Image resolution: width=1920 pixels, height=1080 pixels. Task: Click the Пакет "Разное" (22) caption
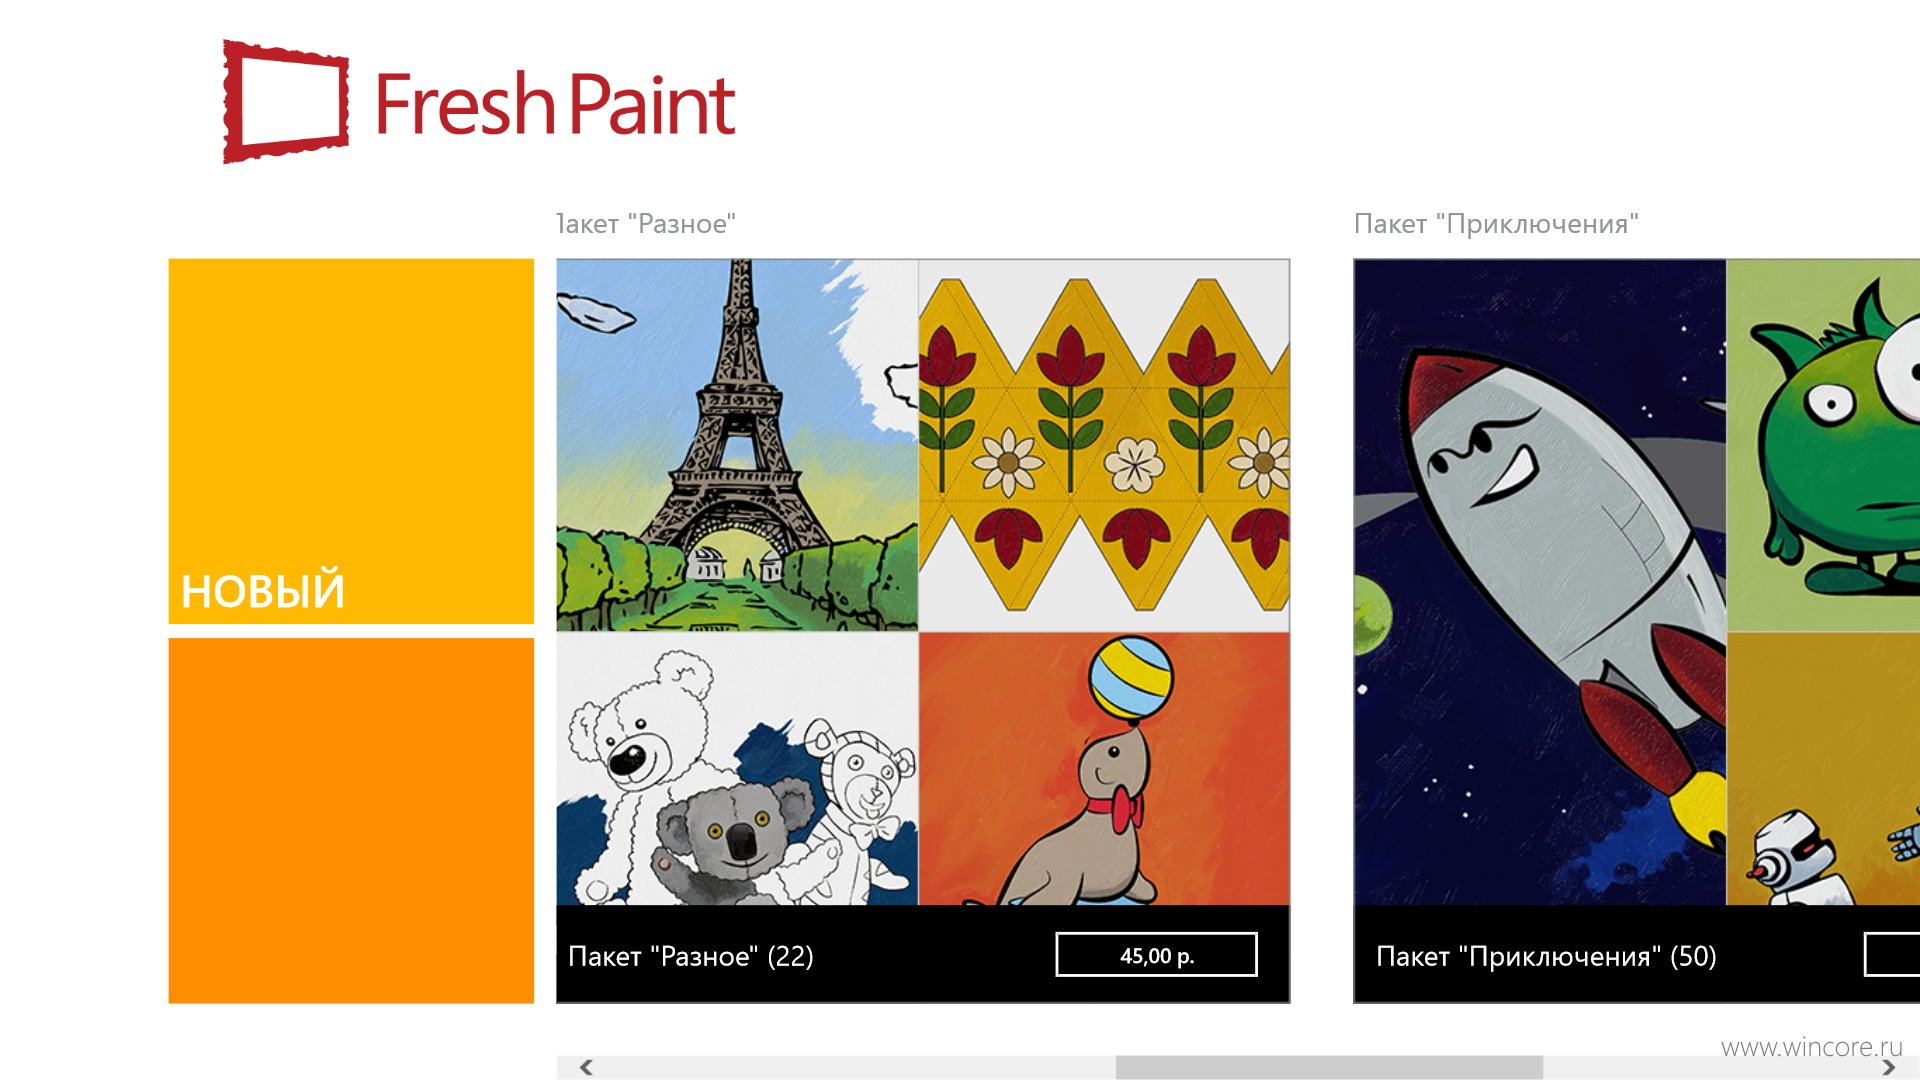(691, 956)
